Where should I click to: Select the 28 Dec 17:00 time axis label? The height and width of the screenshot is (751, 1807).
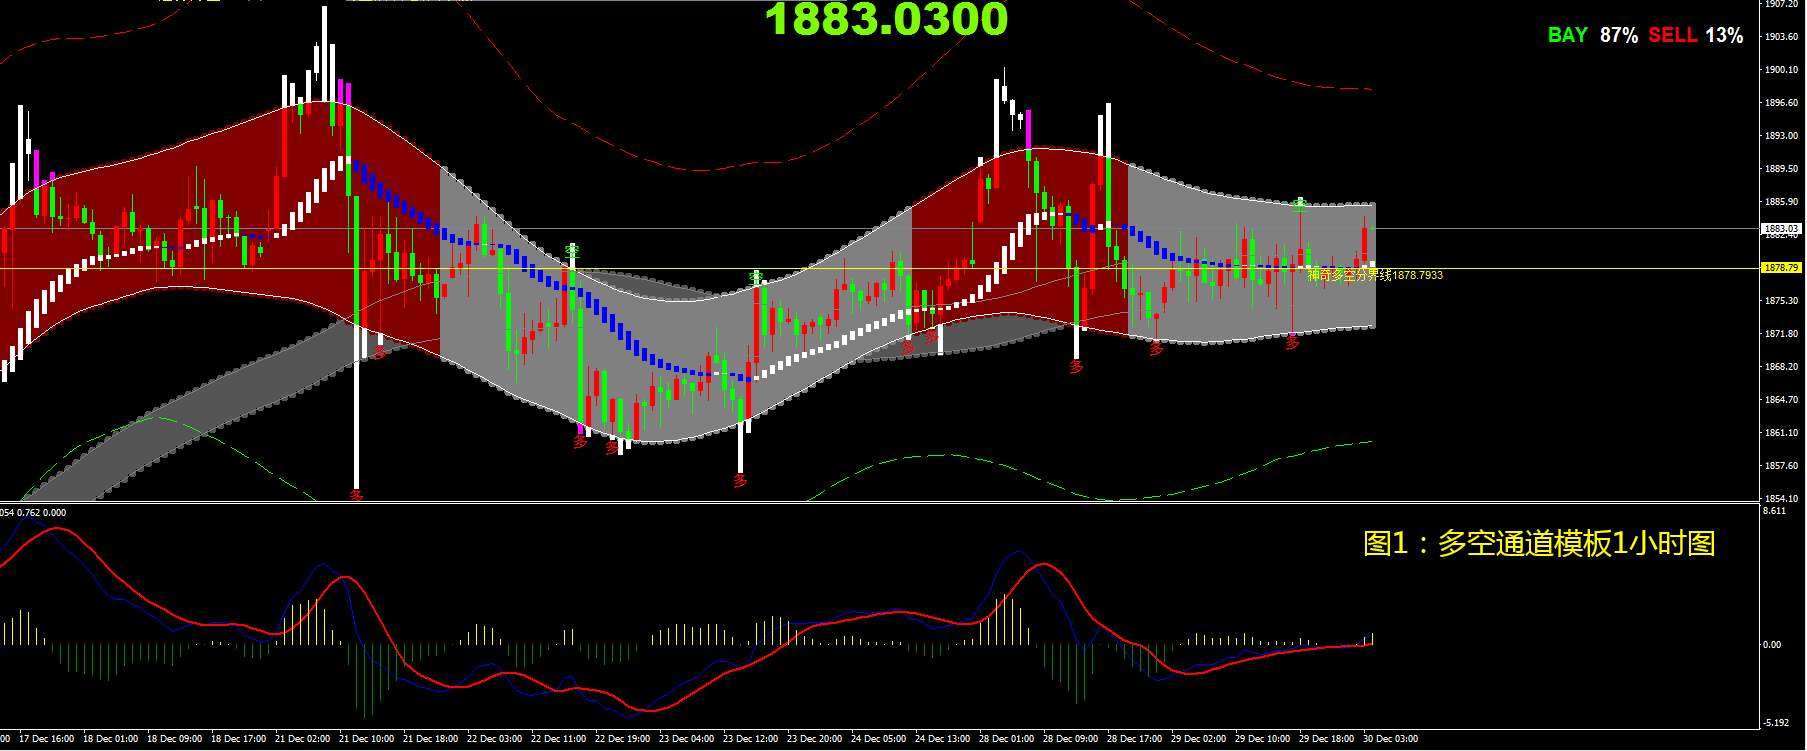1135,740
